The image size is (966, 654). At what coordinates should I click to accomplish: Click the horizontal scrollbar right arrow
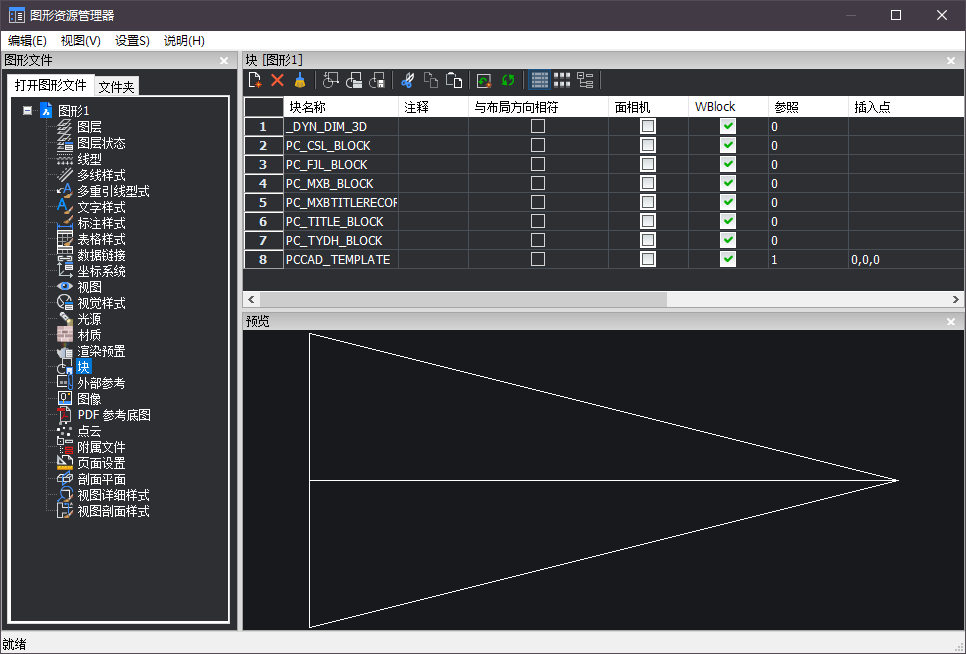point(957,299)
